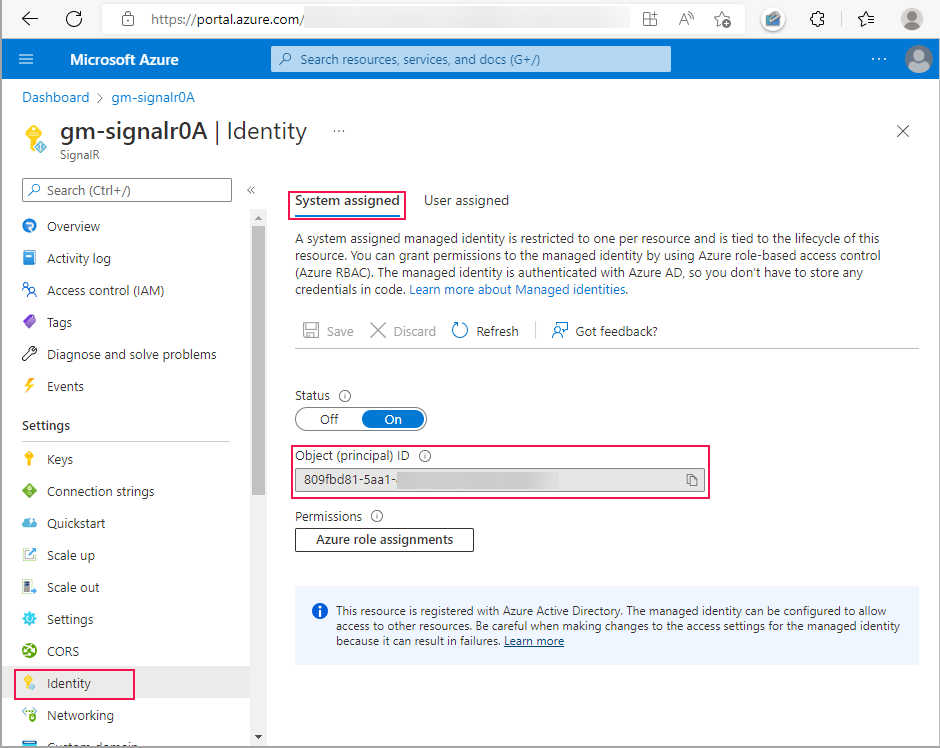Enable the Status toggle to On
This screenshot has height=748, width=940.
pyautogui.click(x=393, y=418)
